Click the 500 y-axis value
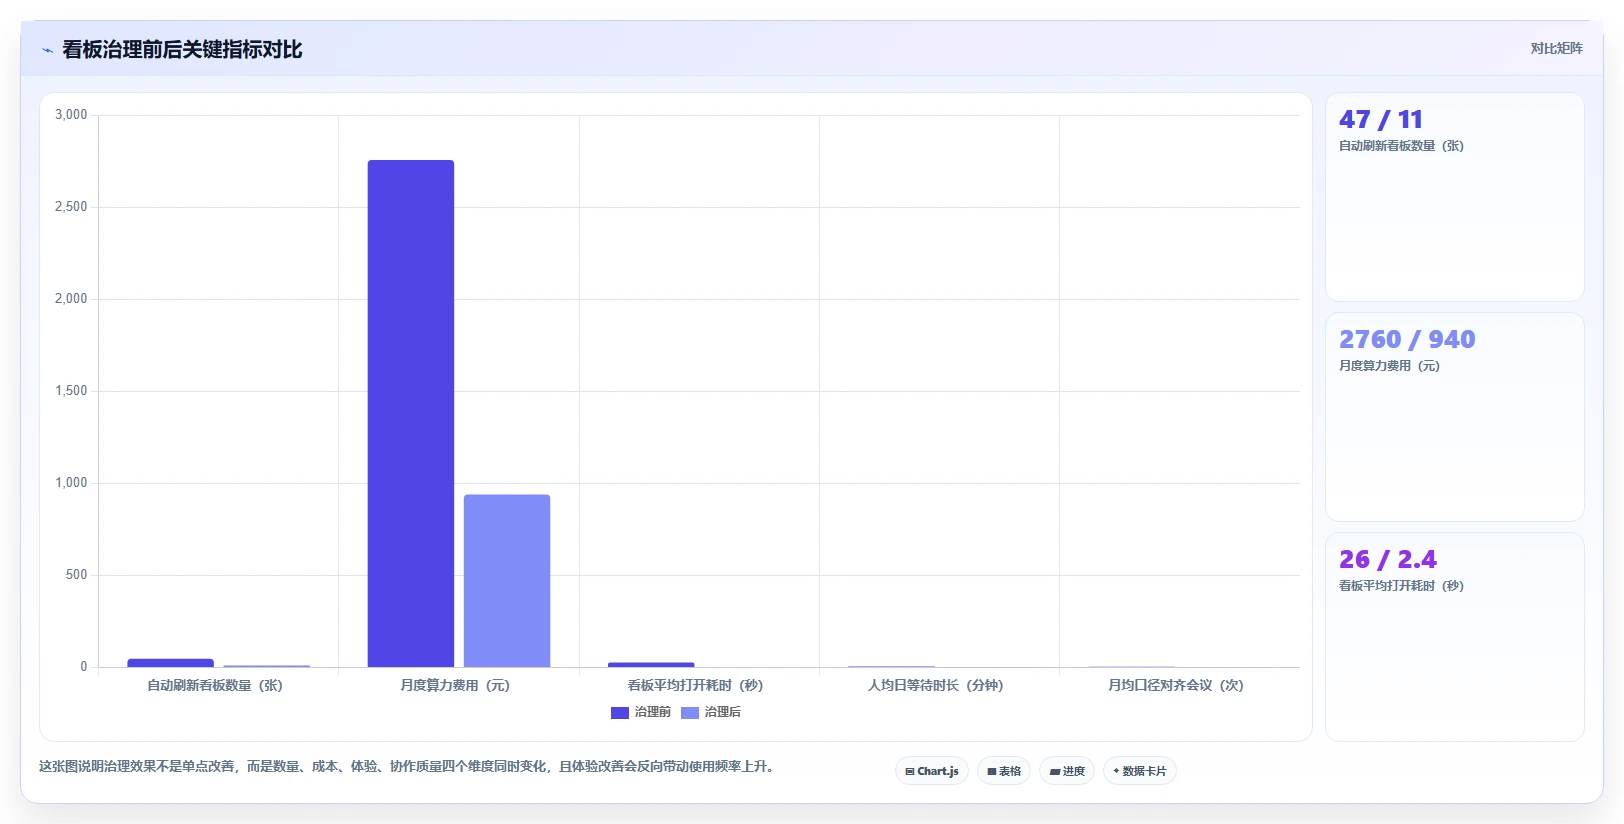 pos(77,575)
